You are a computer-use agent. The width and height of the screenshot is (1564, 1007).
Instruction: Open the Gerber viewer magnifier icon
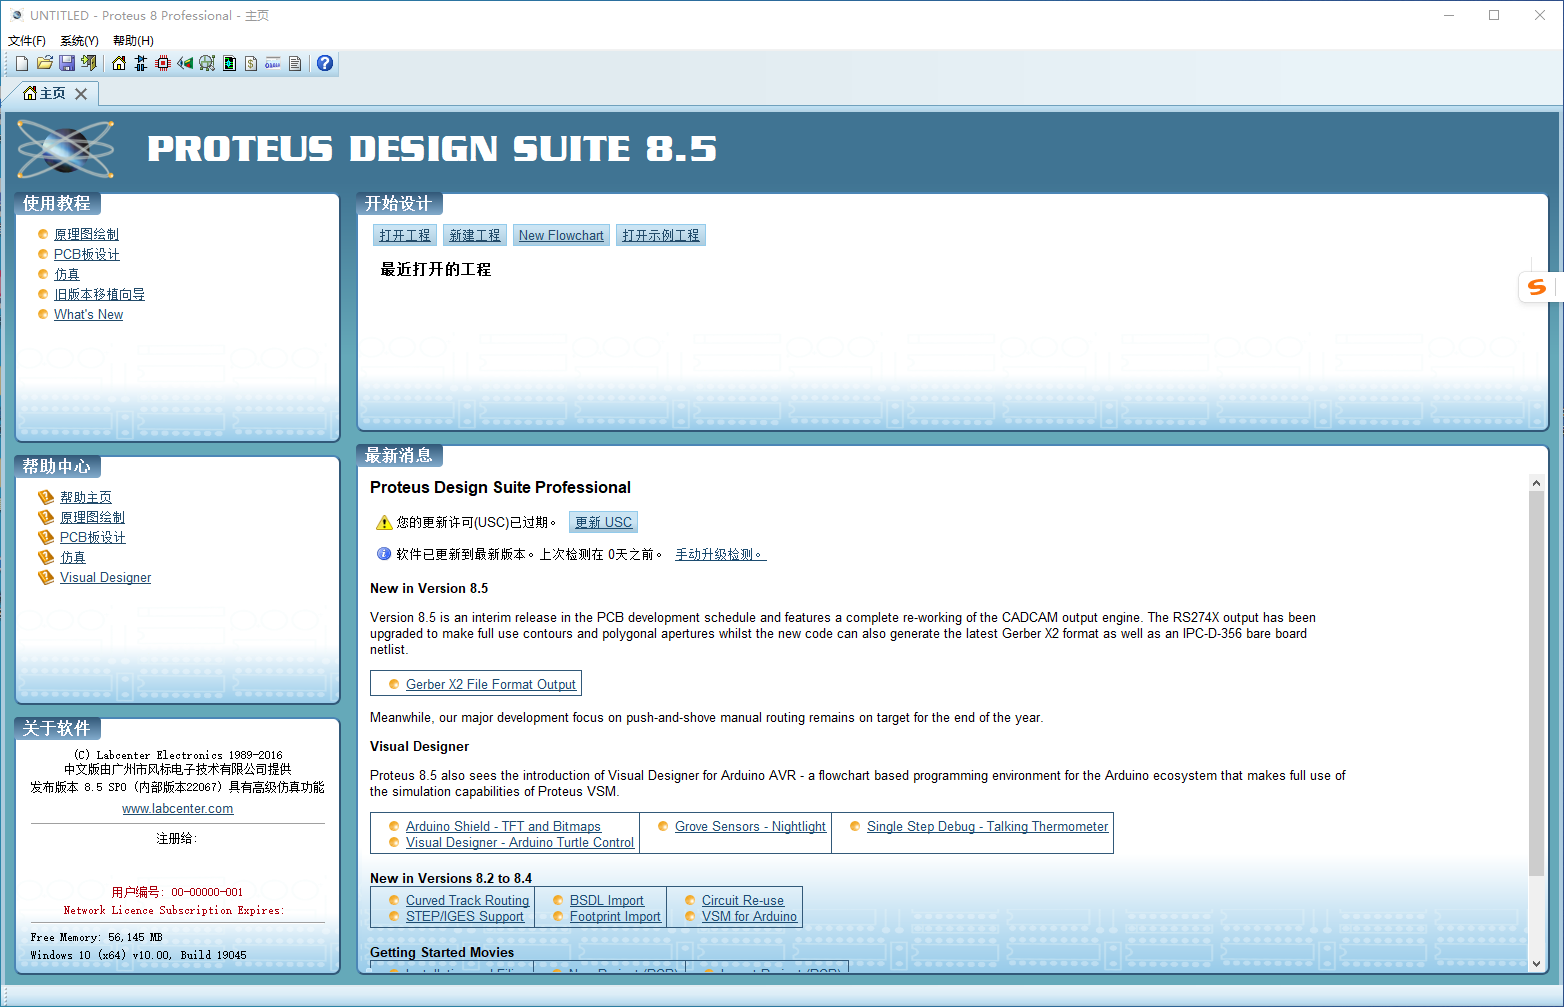pos(207,63)
